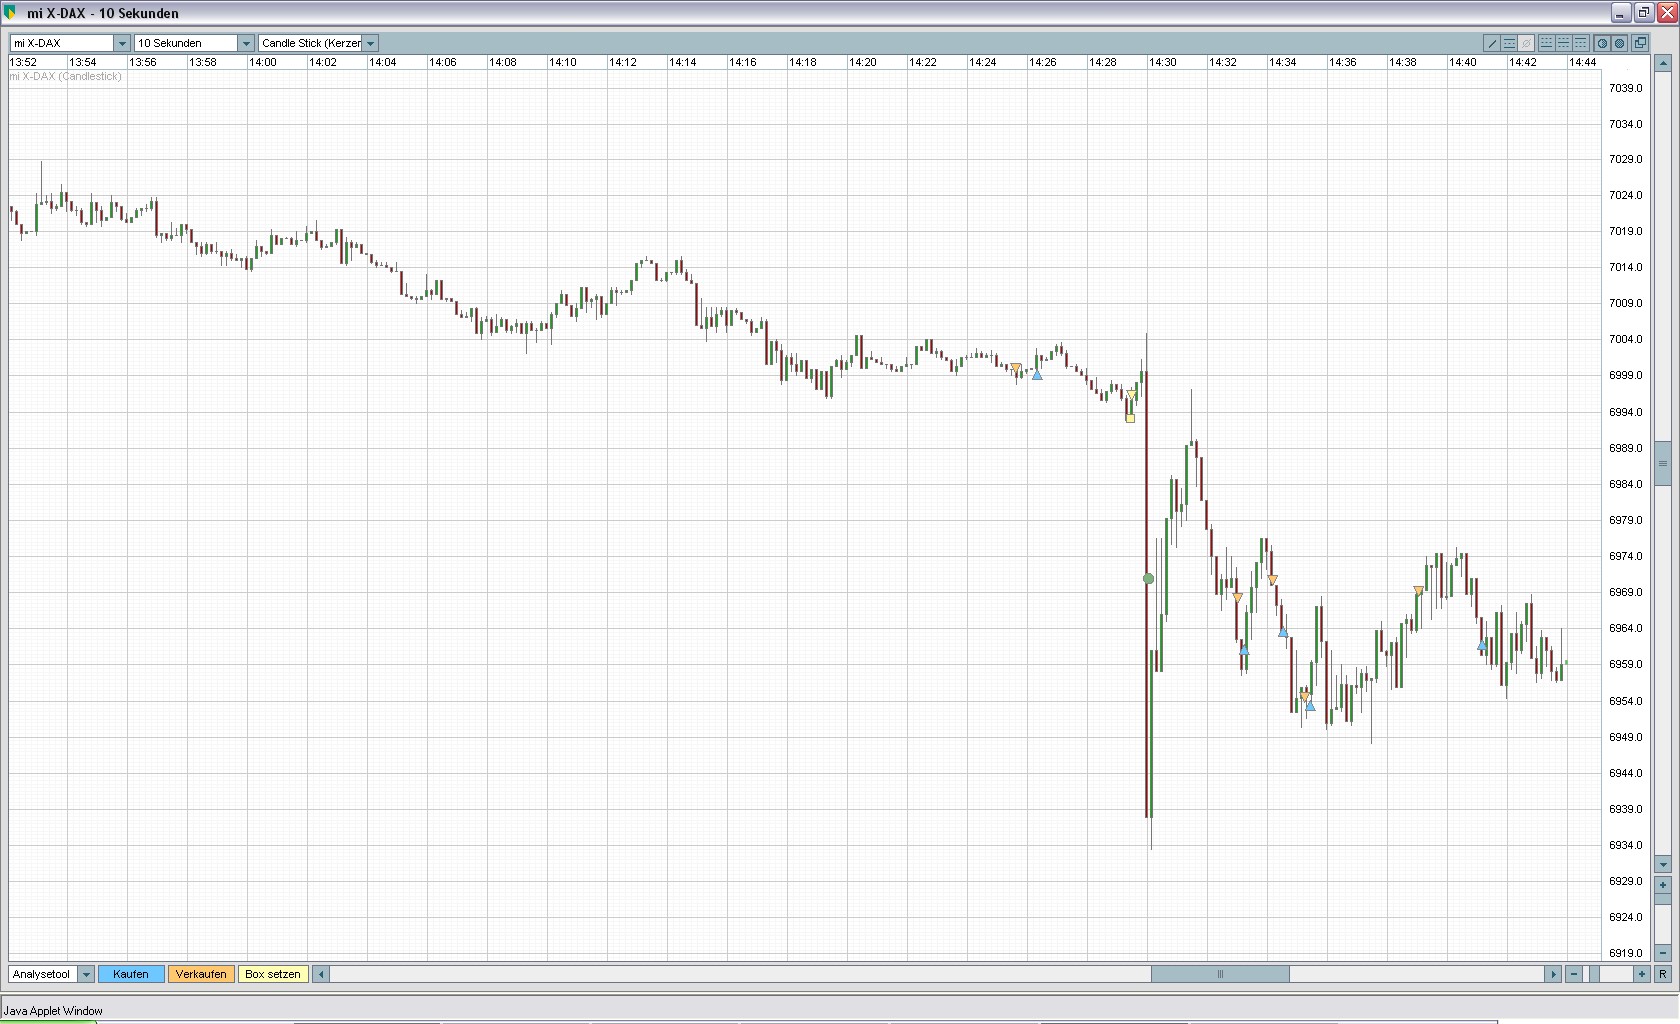Viewport: 1680px width, 1024px height.
Task: Click the vertical zoom plus button
Action: [x=1663, y=885]
